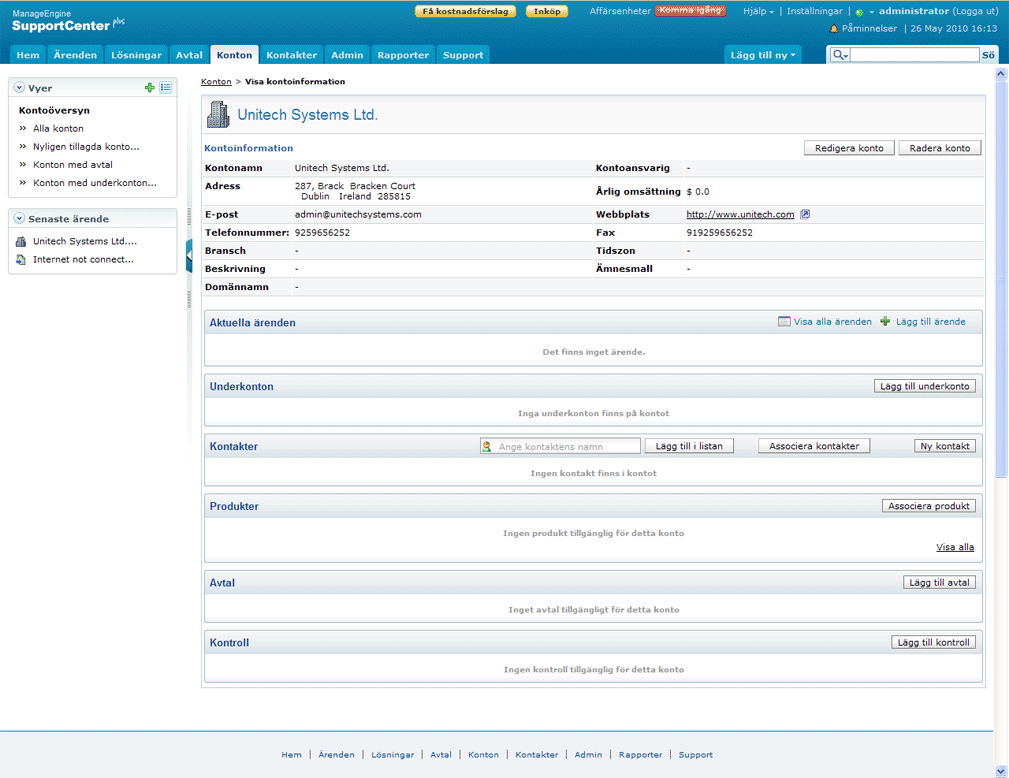The width and height of the screenshot is (1009, 778).
Task: Select Konton med underkonton... view
Action: click(x=95, y=183)
